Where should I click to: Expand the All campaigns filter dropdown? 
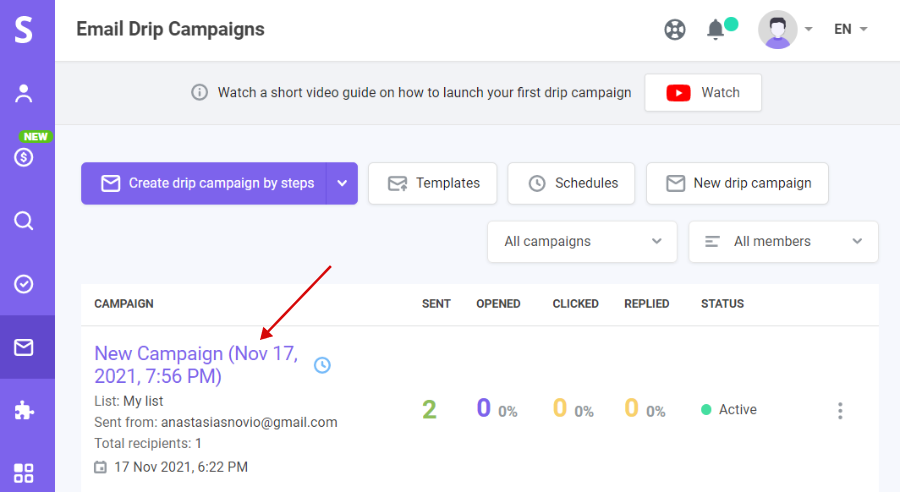pyautogui.click(x=582, y=242)
